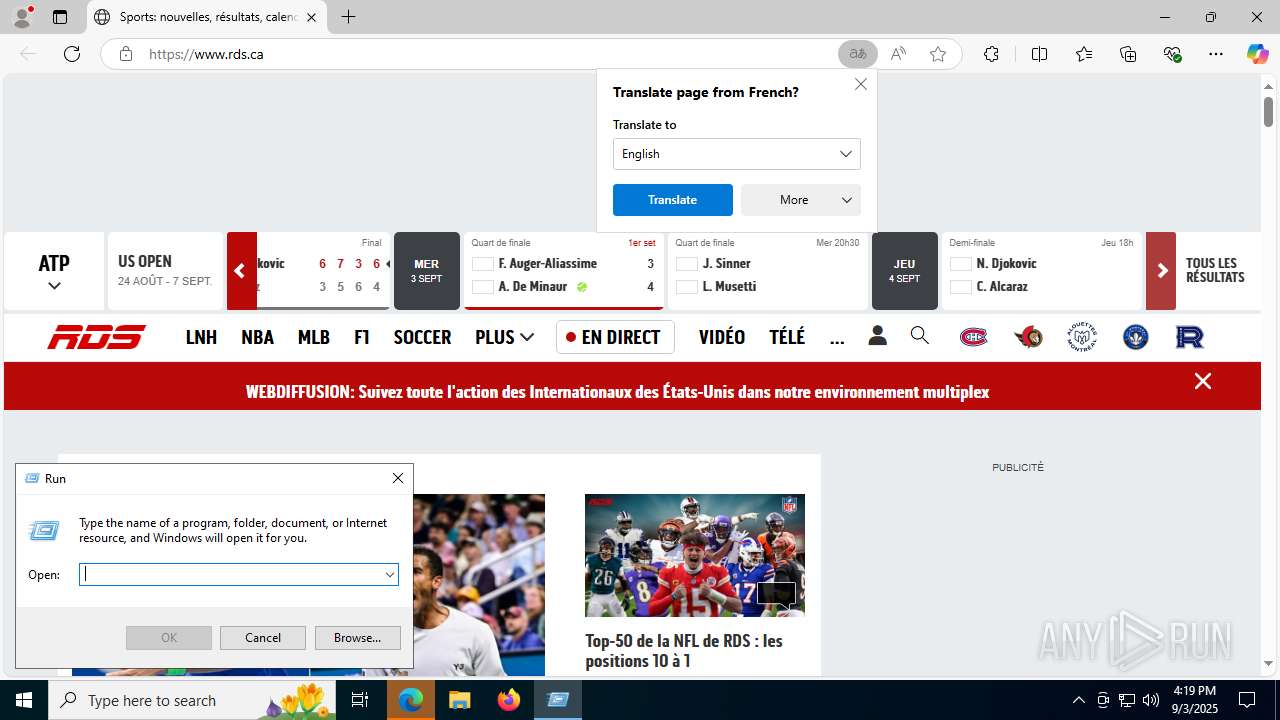The height and width of the screenshot is (720, 1280).
Task: Open the Translate to language dropdown
Action: tap(737, 154)
